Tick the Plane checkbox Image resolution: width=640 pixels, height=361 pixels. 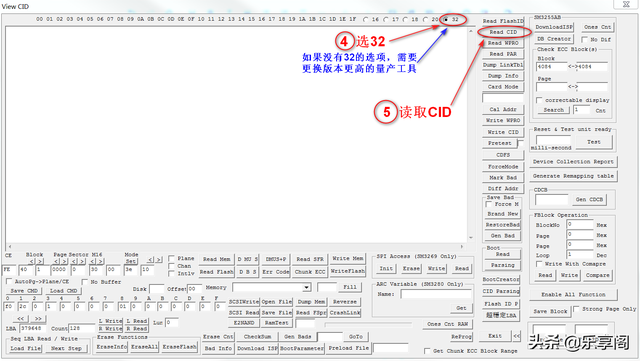(x=171, y=258)
